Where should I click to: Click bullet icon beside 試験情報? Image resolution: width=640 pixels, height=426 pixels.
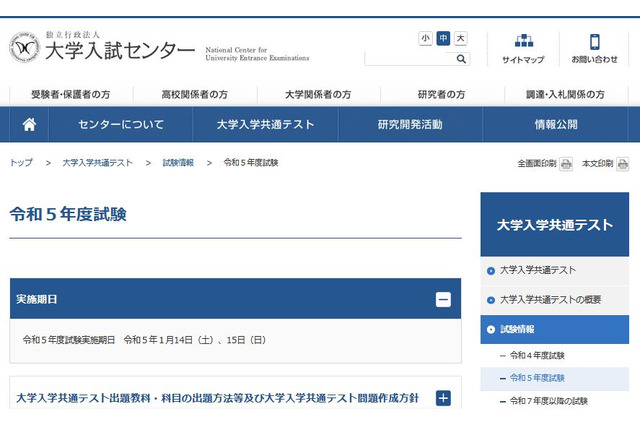point(491,330)
